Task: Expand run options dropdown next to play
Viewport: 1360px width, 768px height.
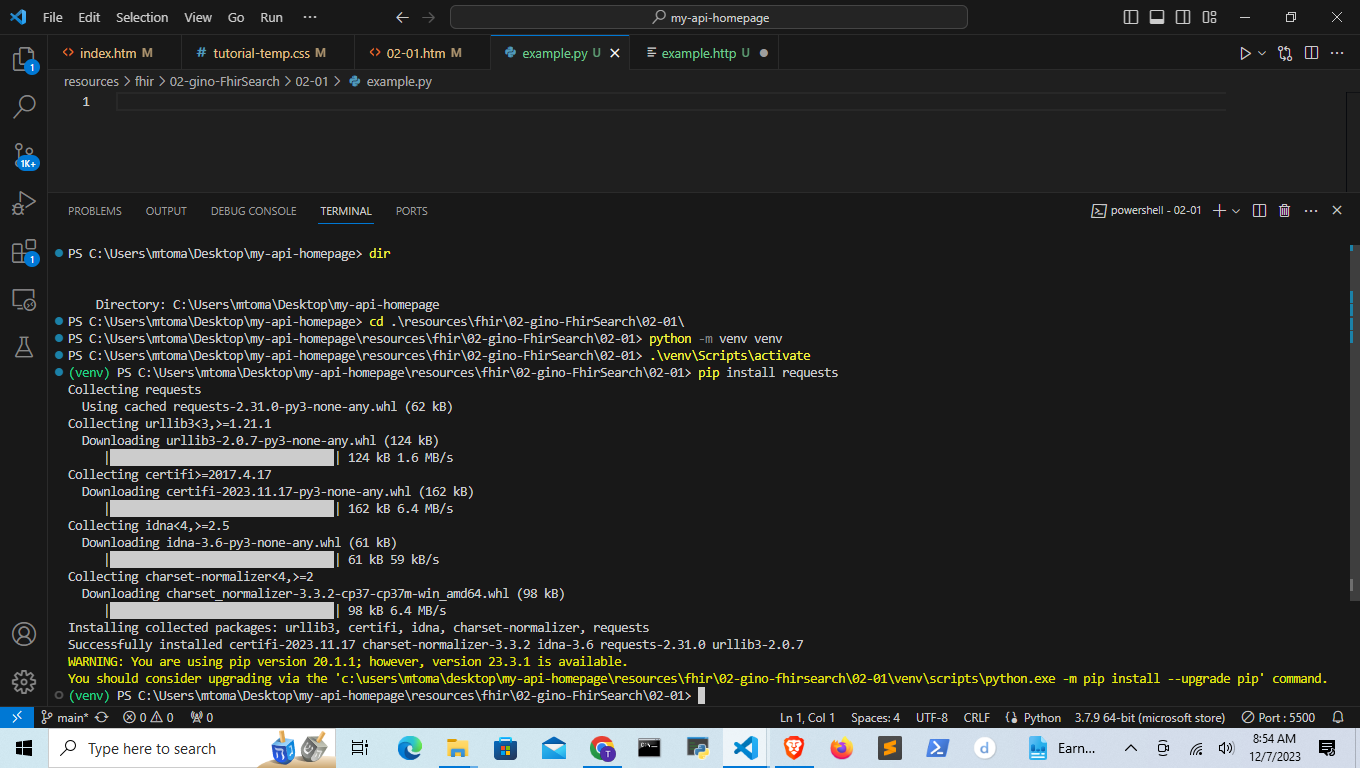Action: coord(1262,53)
